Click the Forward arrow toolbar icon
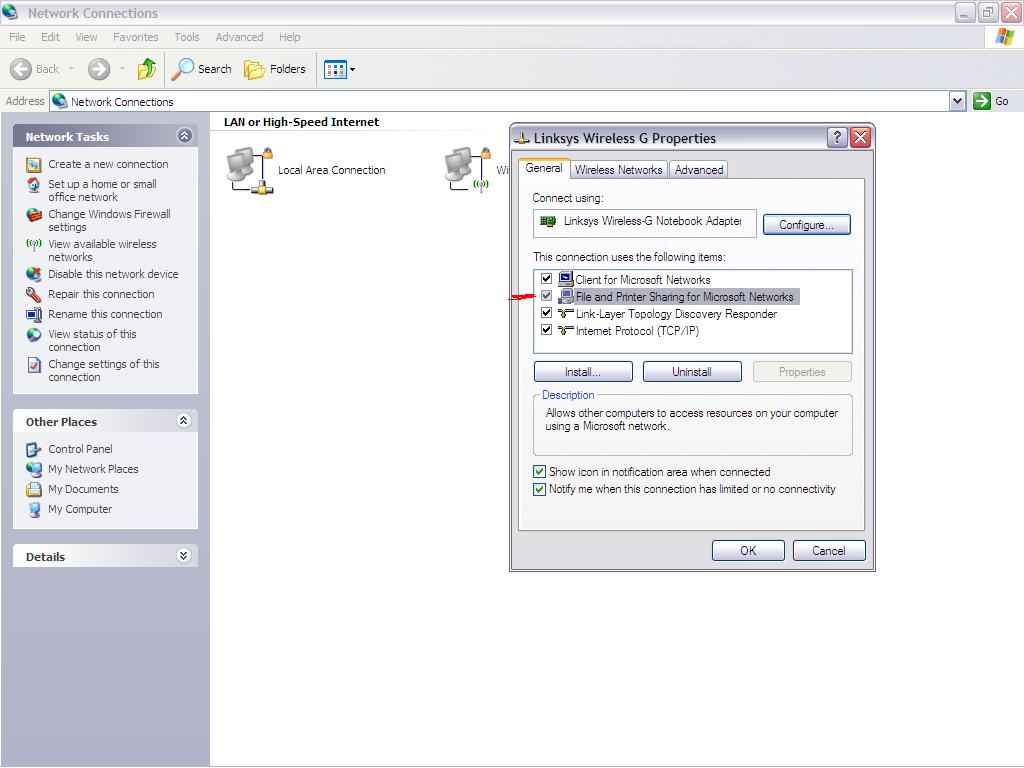 click(99, 69)
